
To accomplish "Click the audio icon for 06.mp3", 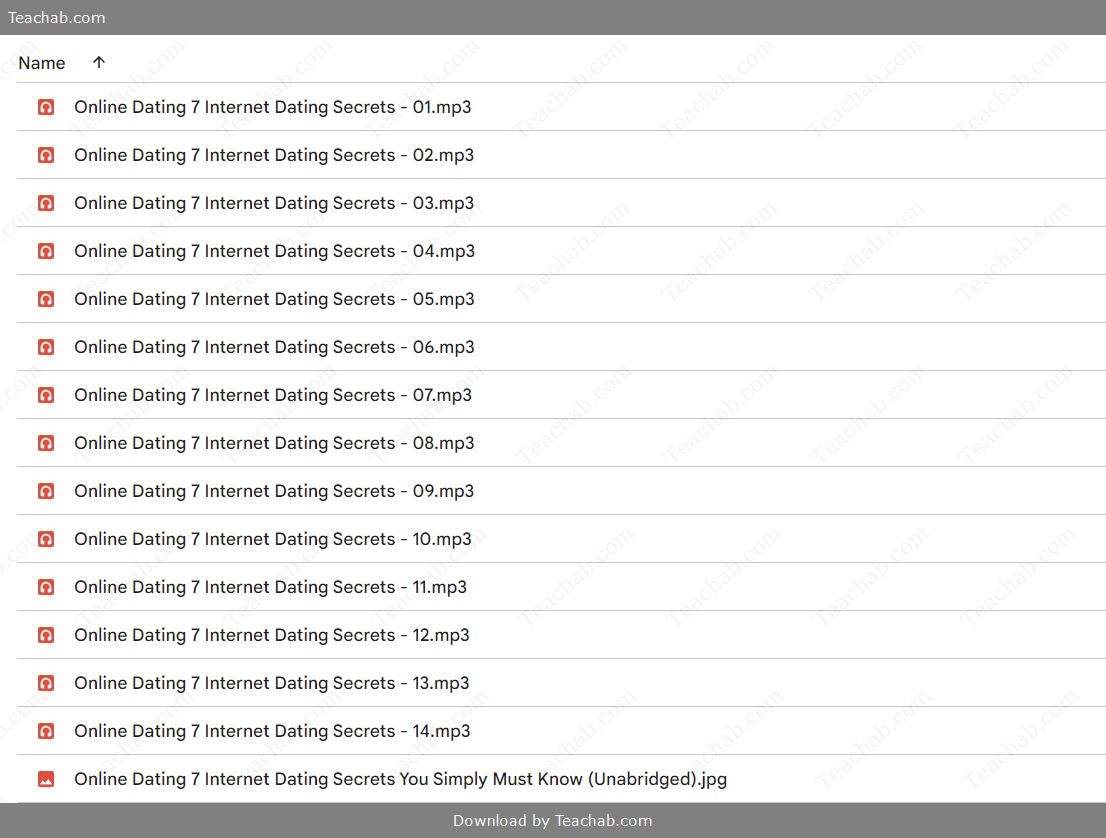I will 46,347.
